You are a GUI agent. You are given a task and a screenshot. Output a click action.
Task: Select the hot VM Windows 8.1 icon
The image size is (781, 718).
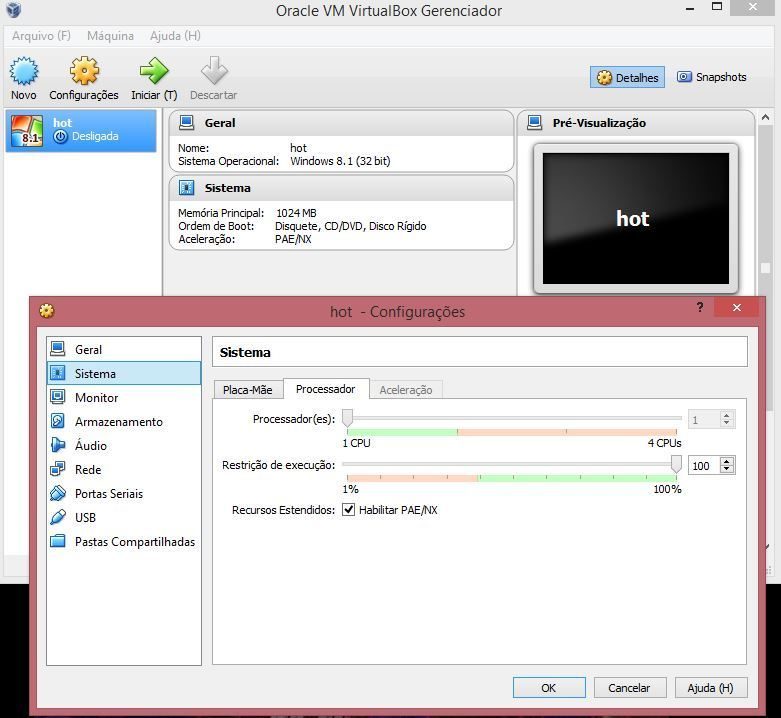(x=27, y=130)
